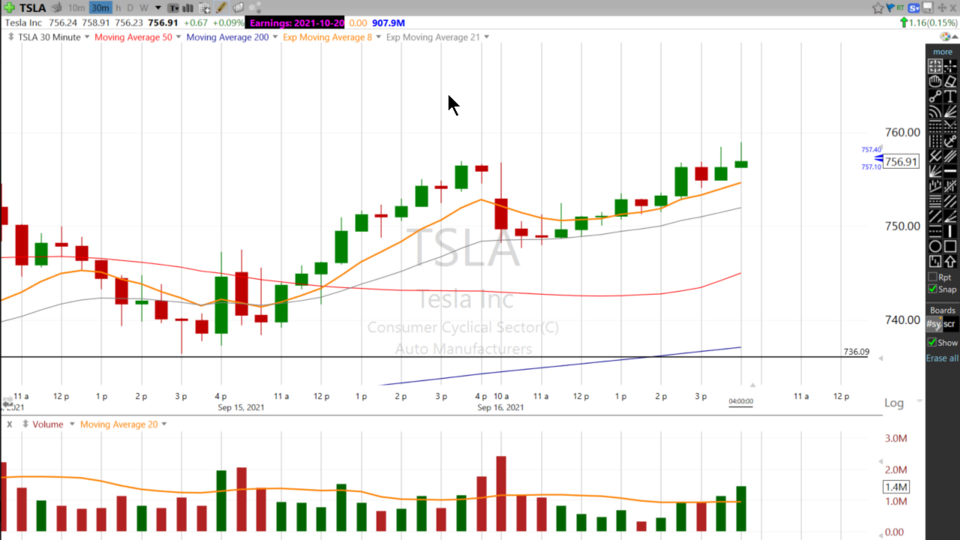Select the hand pan tool
The image size is (960, 540).
click(935, 82)
